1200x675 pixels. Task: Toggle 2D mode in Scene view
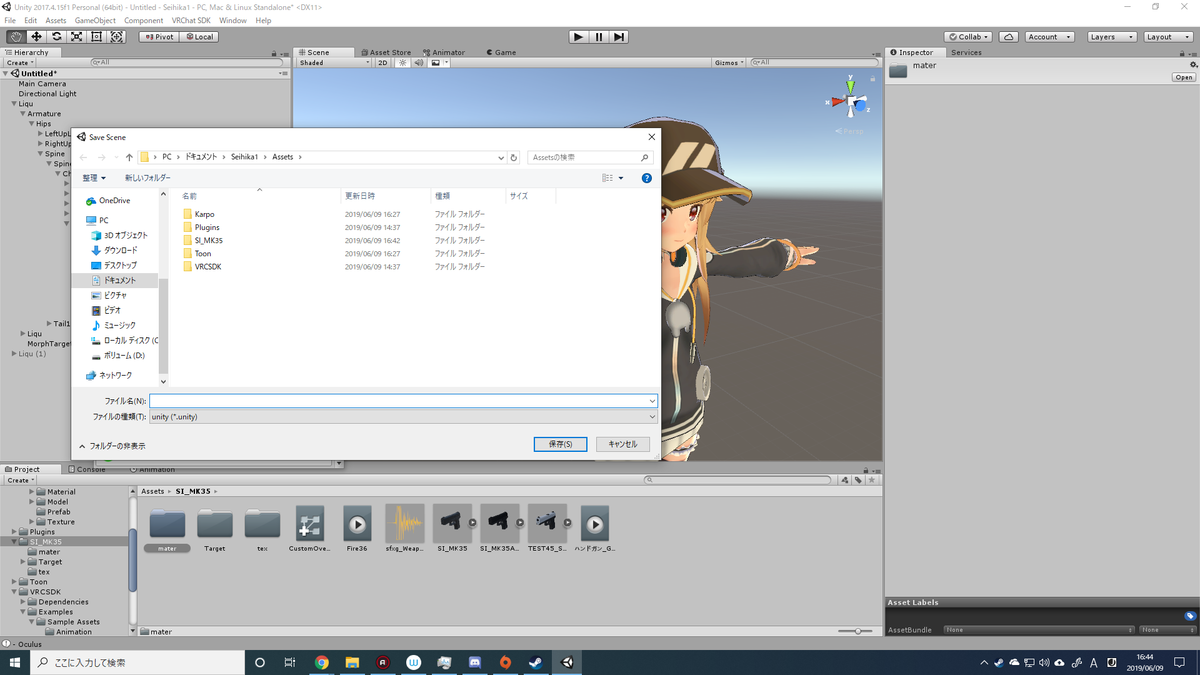click(382, 63)
